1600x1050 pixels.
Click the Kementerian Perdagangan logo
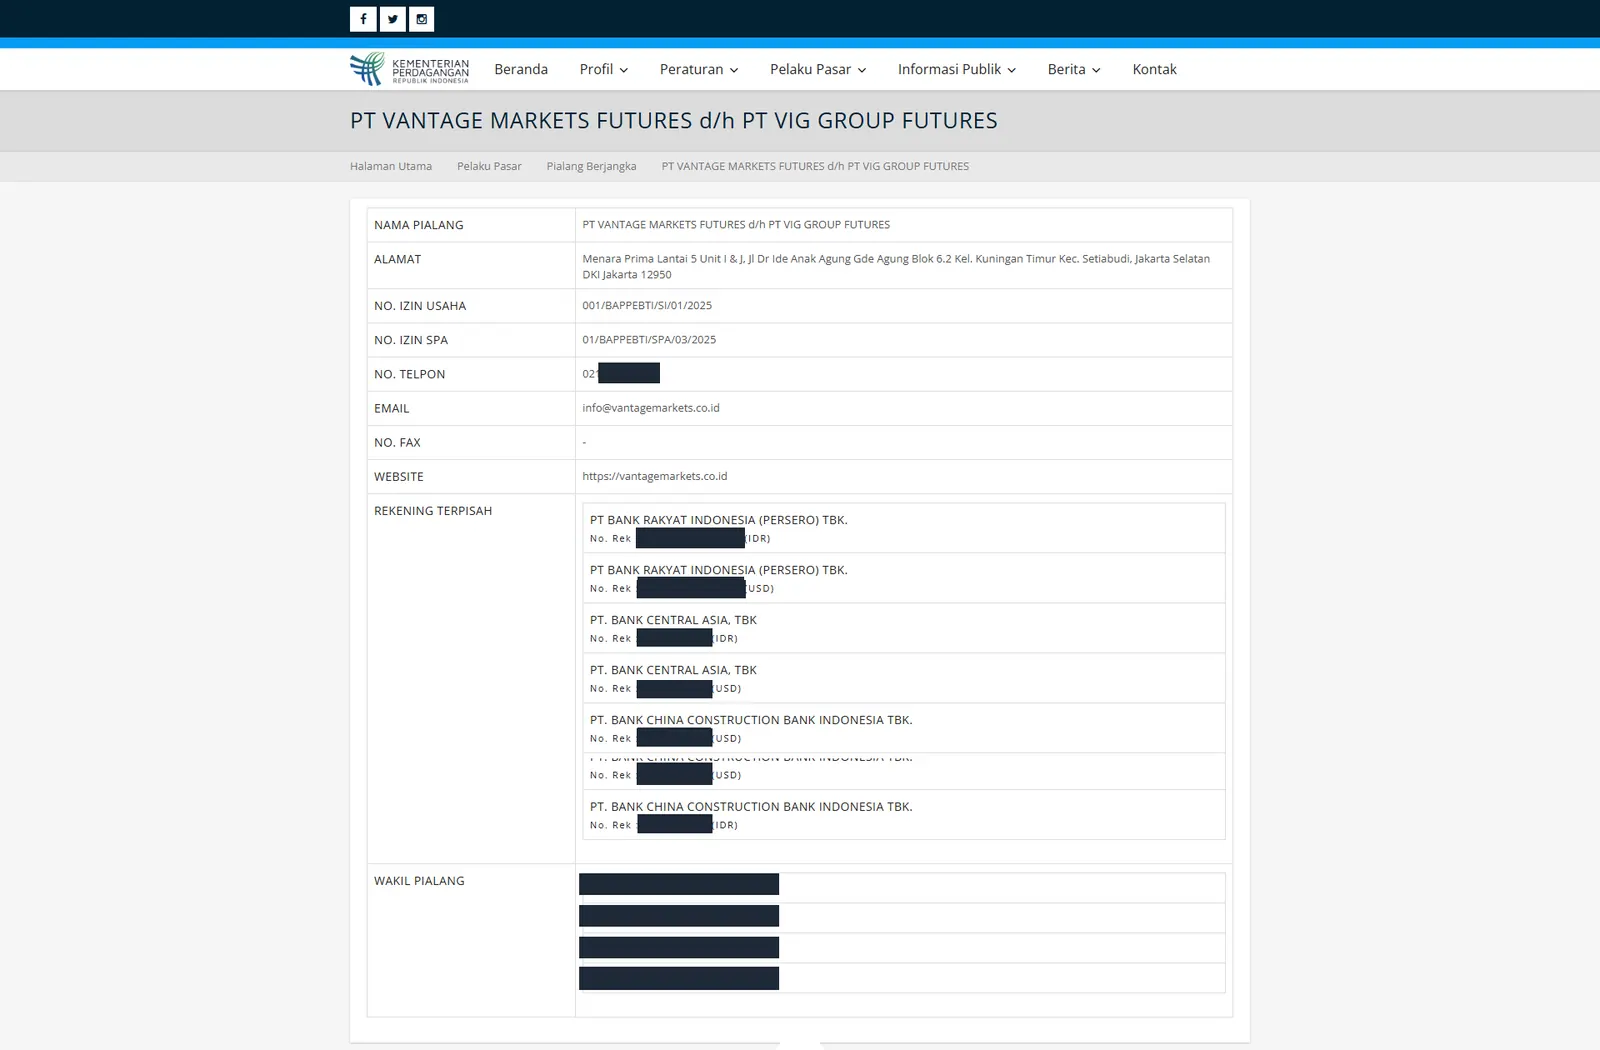[410, 69]
